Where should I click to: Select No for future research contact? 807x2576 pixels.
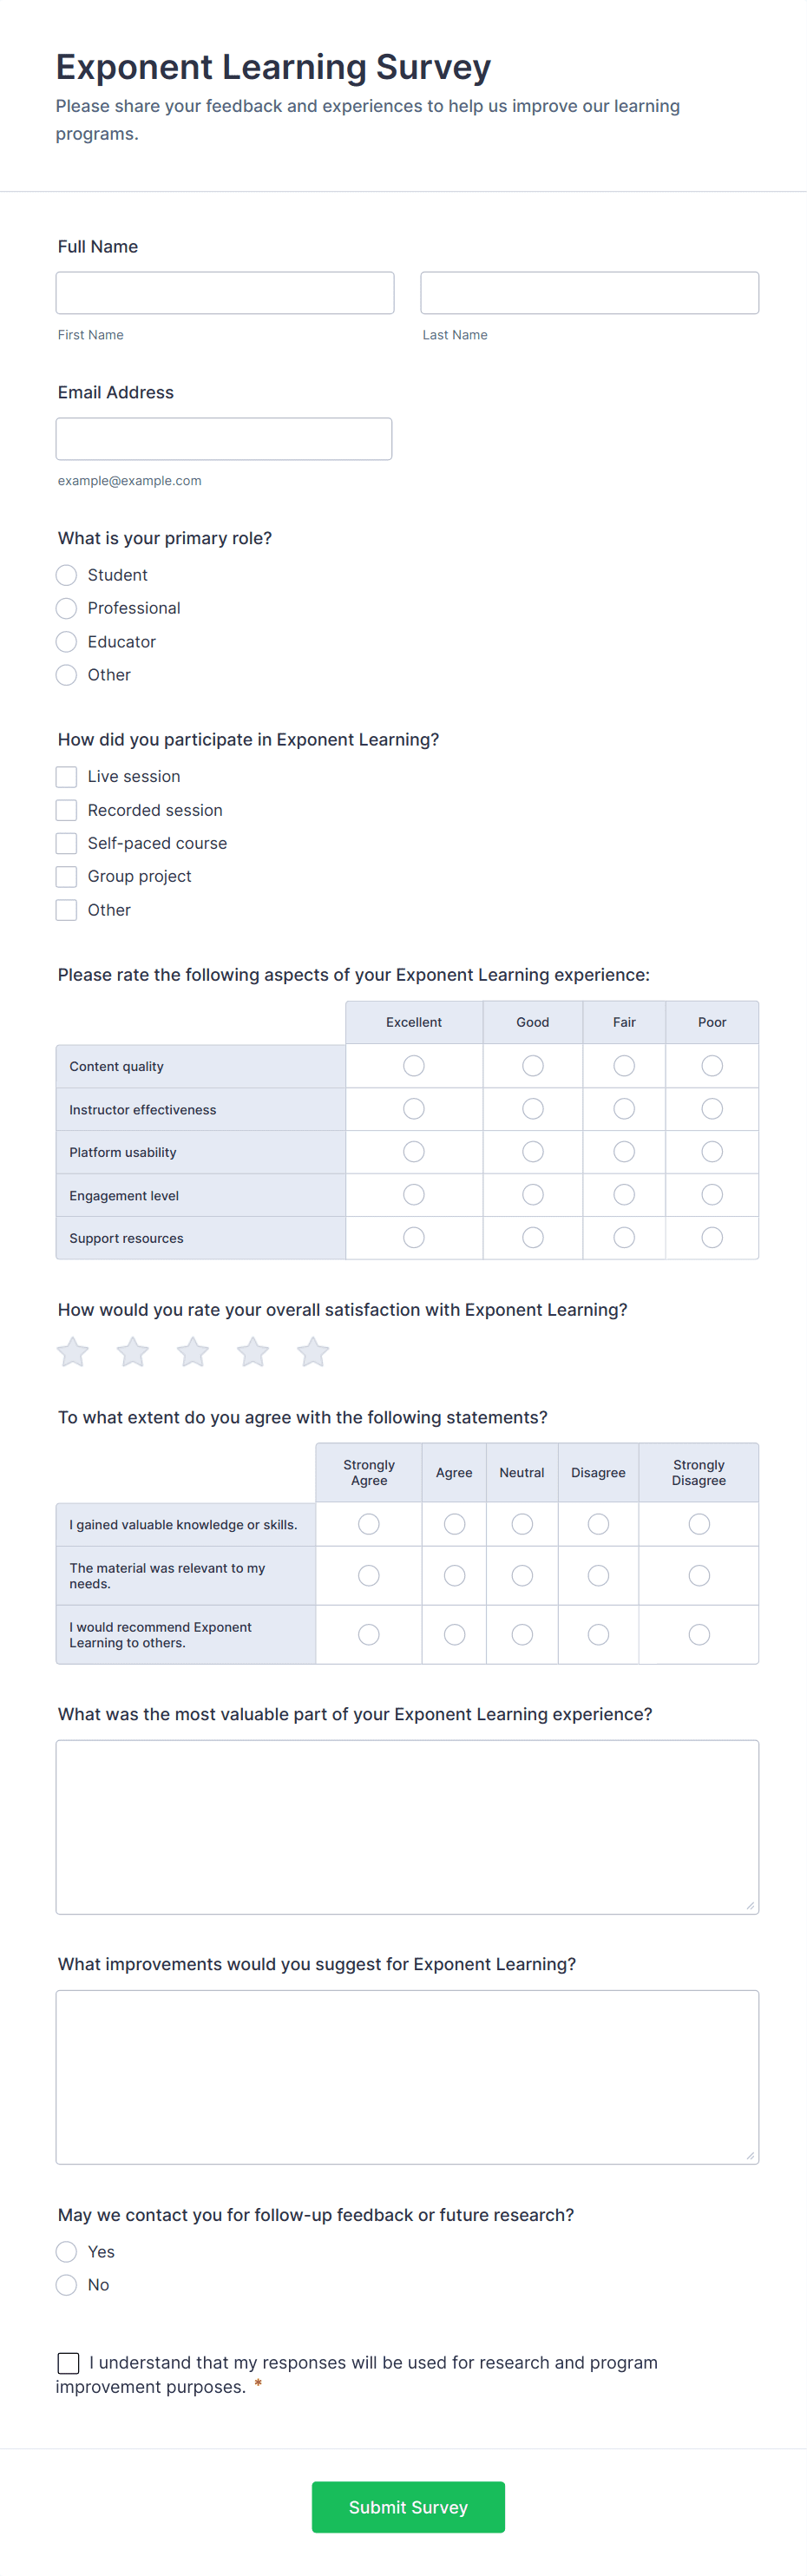(x=66, y=2285)
